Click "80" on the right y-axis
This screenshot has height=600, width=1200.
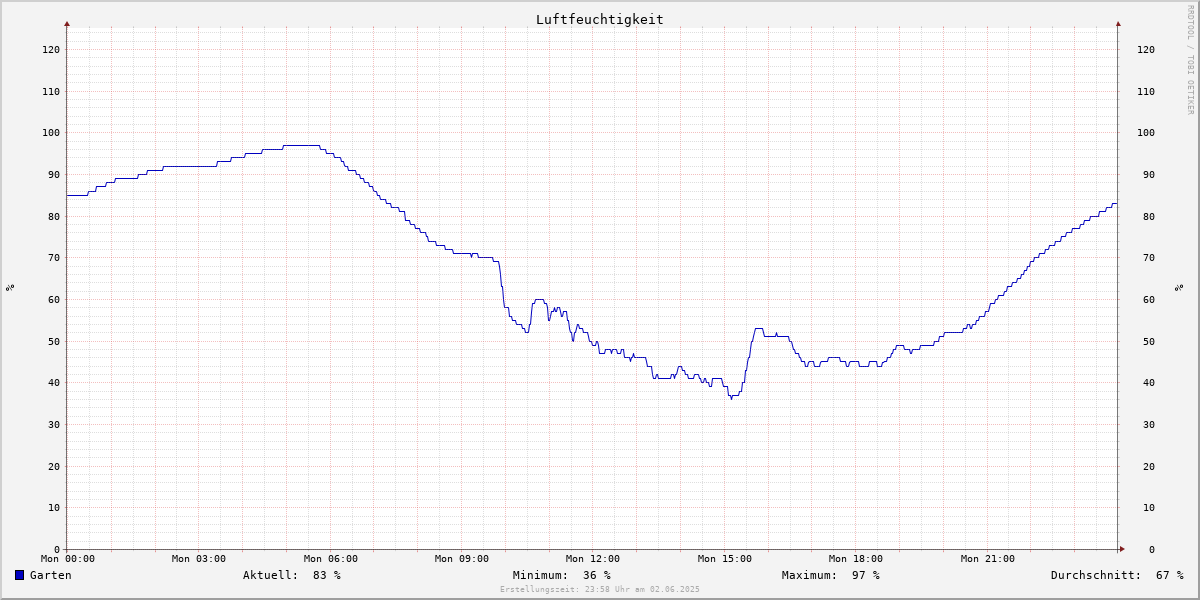pyautogui.click(x=1149, y=216)
